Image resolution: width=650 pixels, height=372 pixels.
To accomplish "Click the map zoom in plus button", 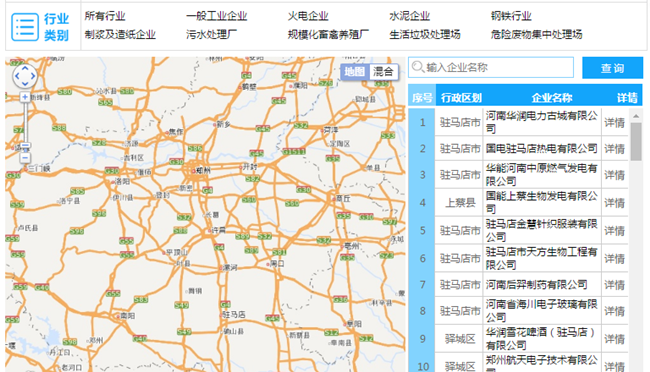I will click(25, 97).
